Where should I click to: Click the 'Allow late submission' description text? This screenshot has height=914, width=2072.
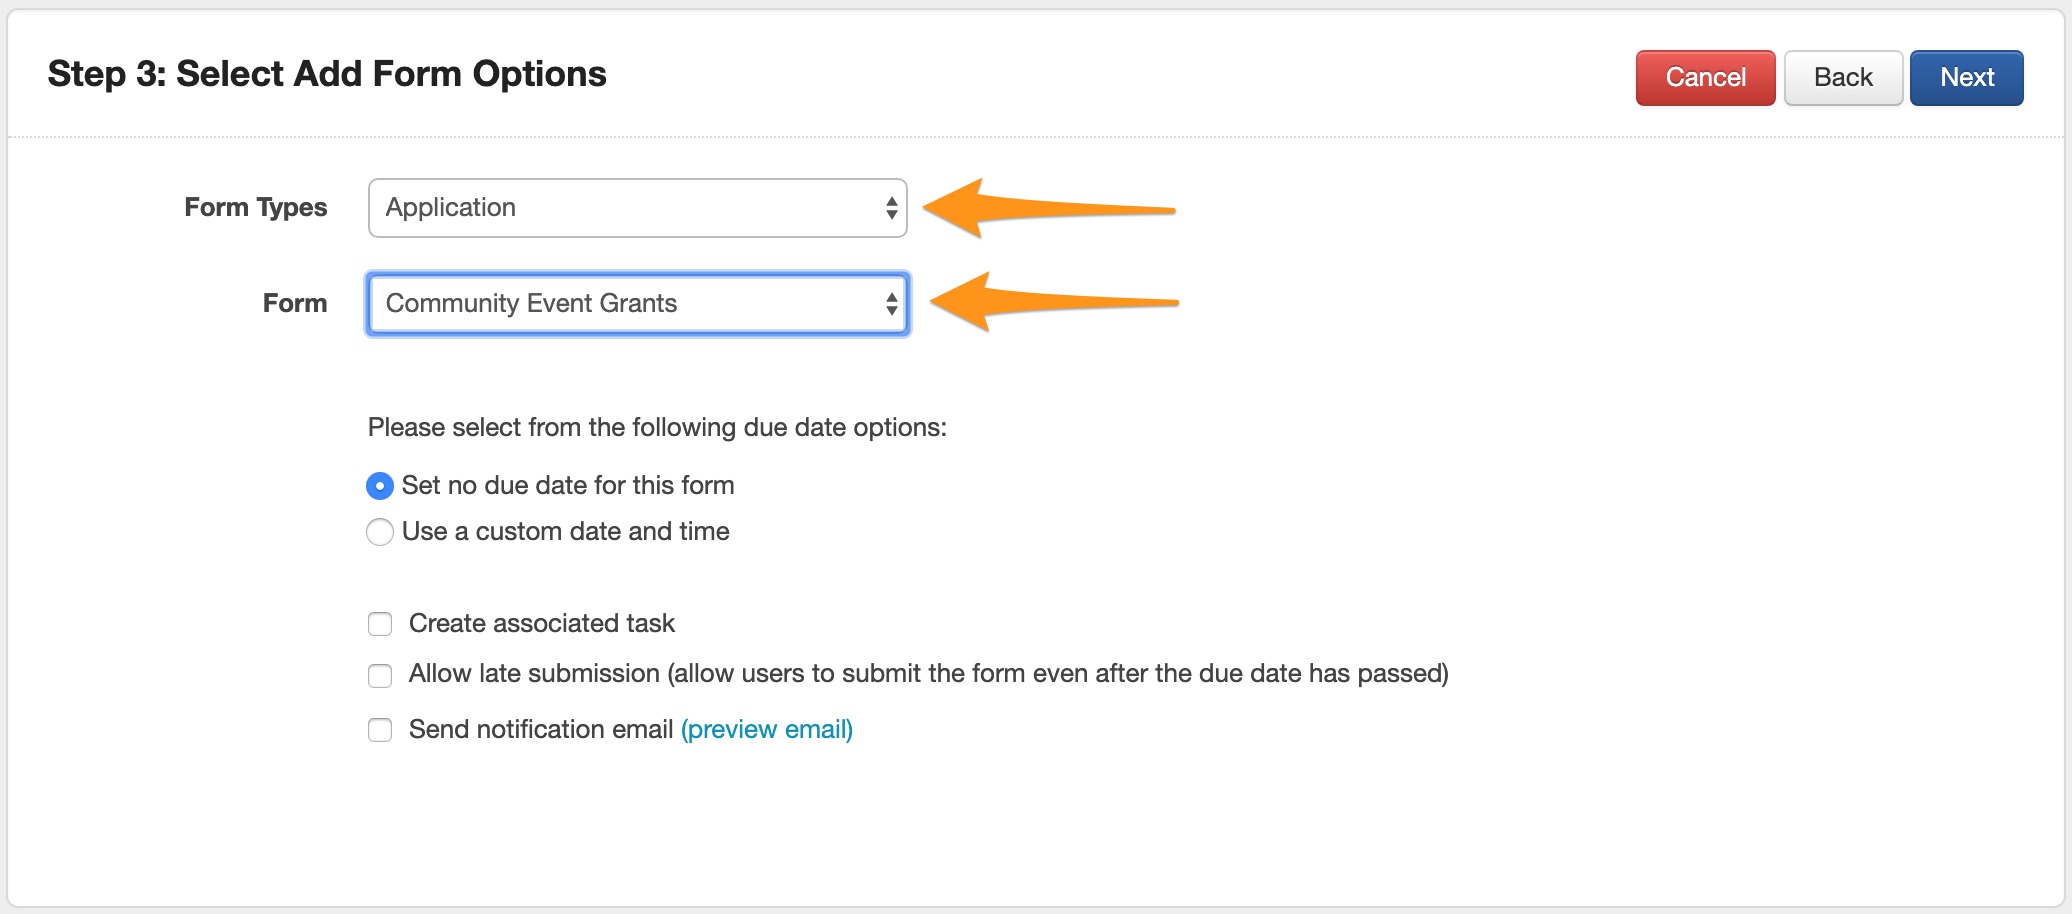point(928,674)
